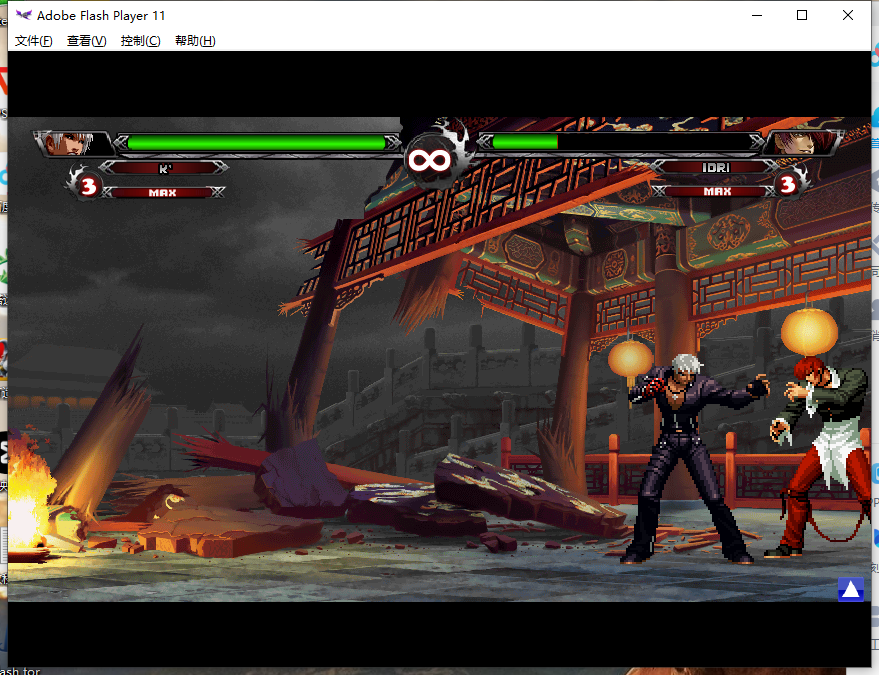Open the 控制(C) menu
879x675 pixels.
click(x=140, y=41)
